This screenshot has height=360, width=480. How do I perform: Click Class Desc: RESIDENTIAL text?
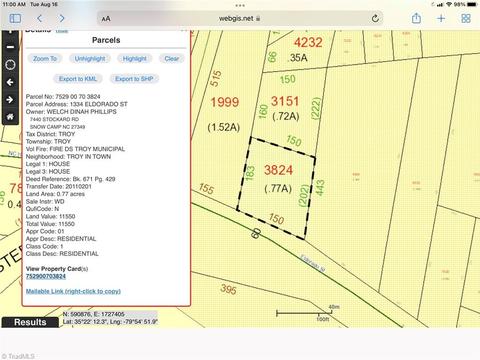[x=62, y=254]
